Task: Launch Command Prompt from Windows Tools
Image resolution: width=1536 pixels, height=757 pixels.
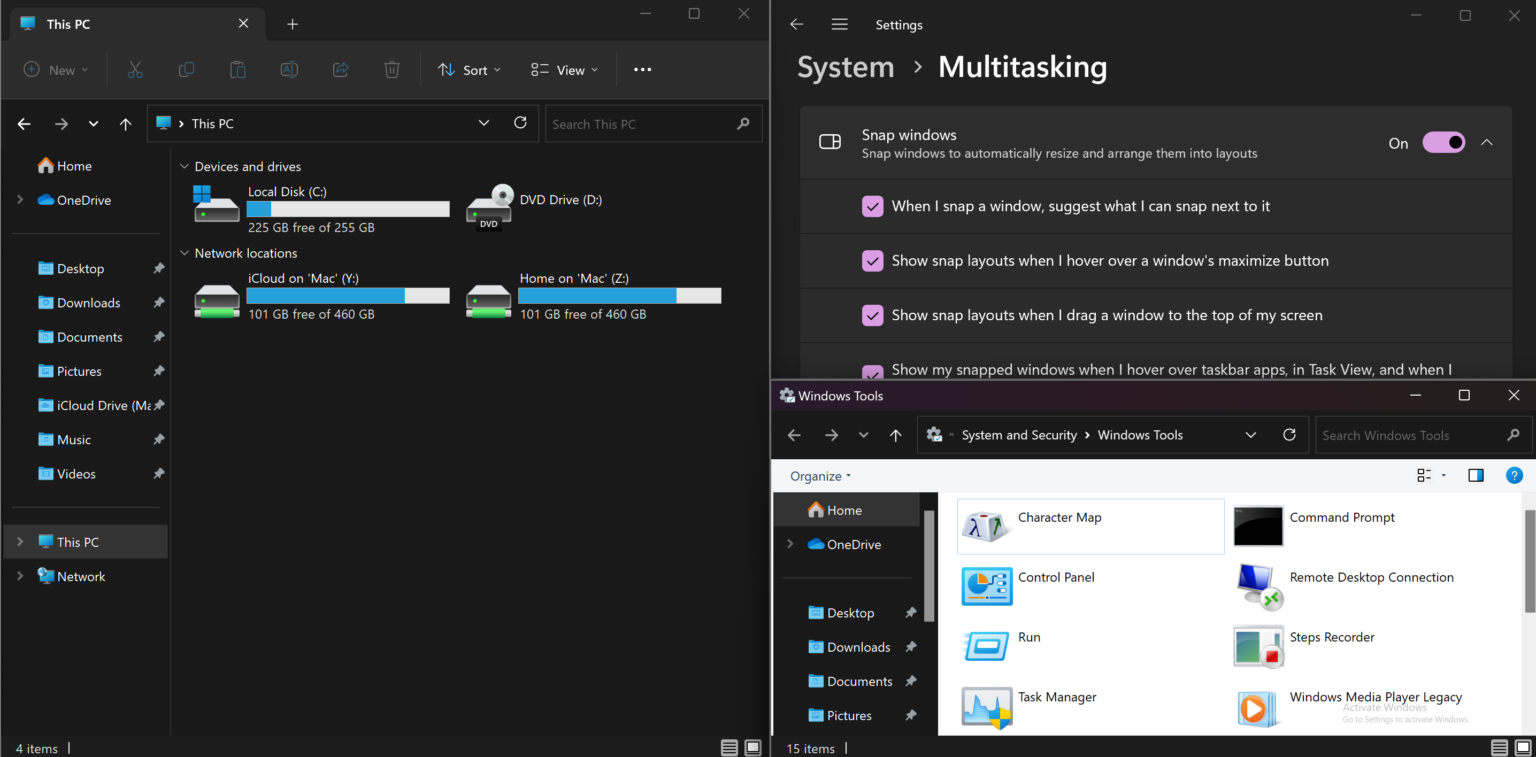Action: point(1342,518)
